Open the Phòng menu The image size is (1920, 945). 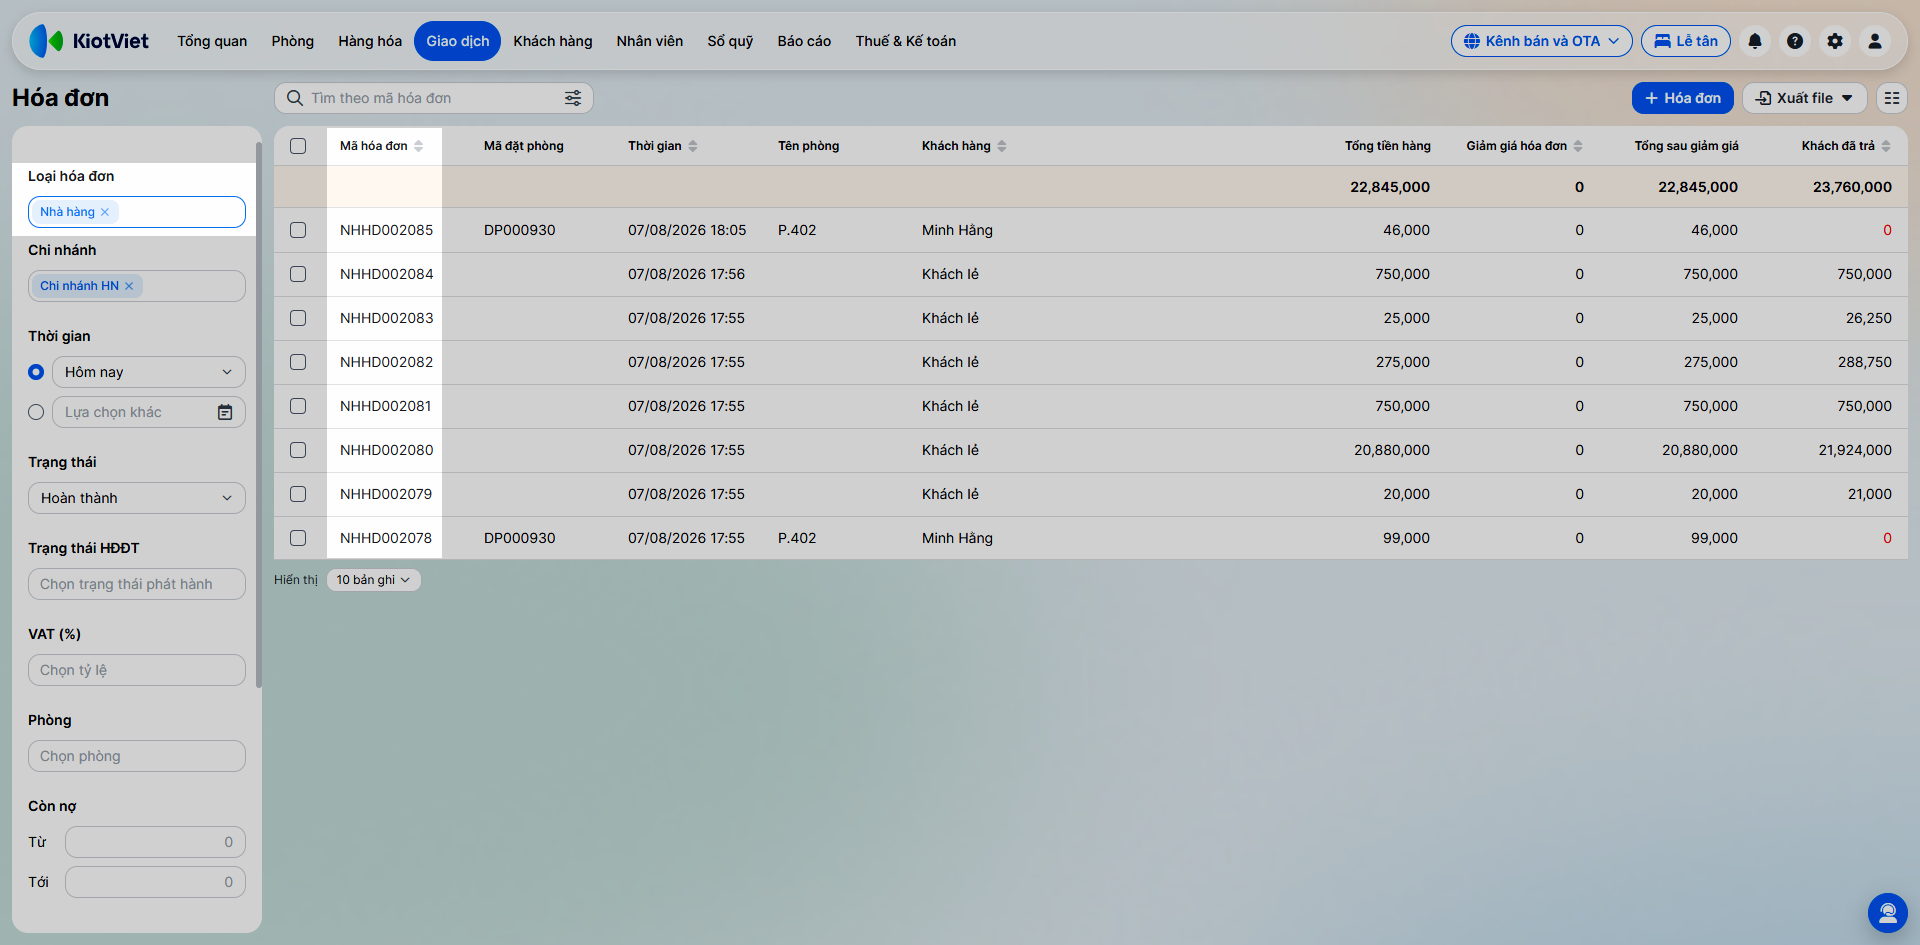(293, 41)
